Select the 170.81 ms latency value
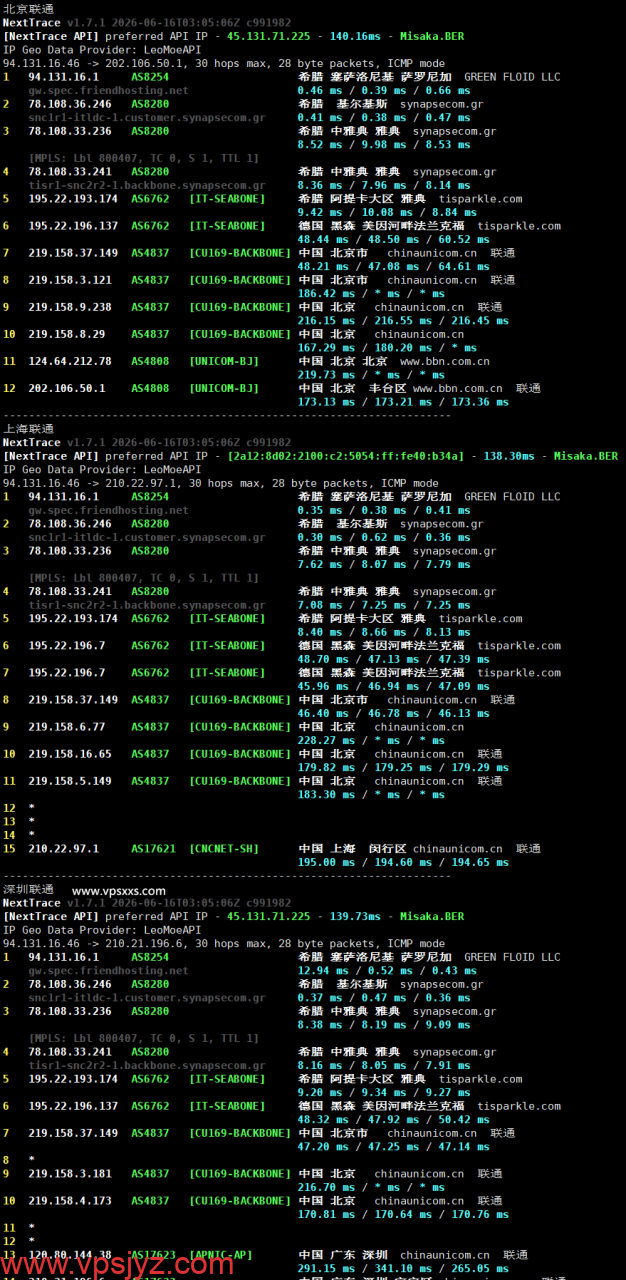 pyautogui.click(x=326, y=1215)
